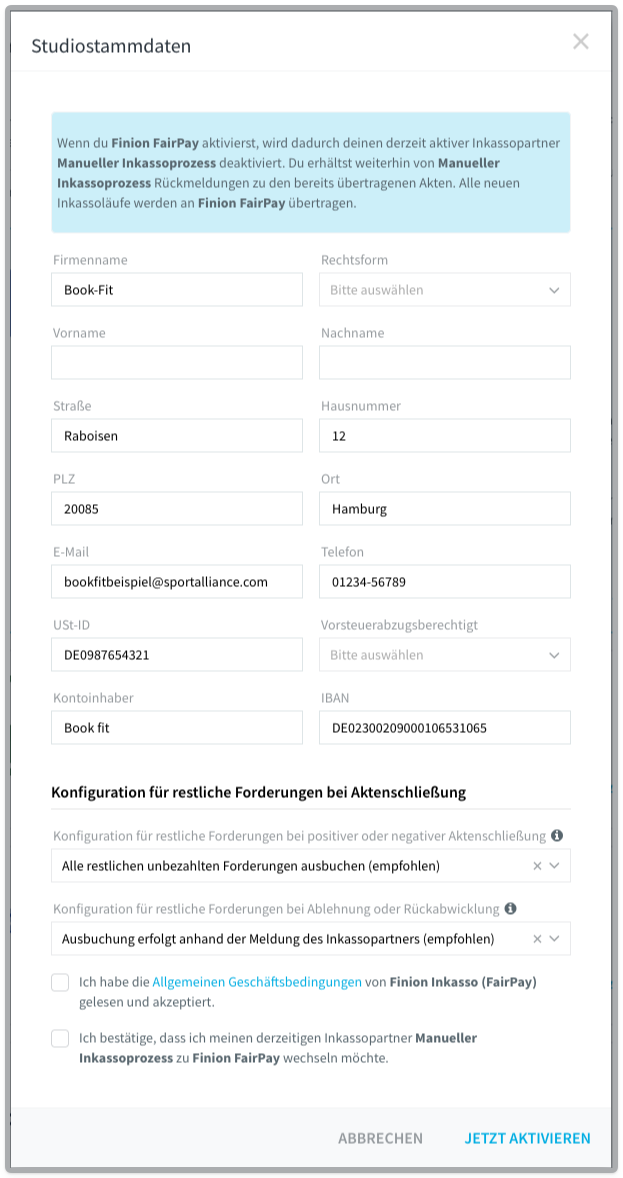The width and height of the screenshot is (623, 1178).
Task: Select the E-Mail address field
Action: [x=177, y=581]
